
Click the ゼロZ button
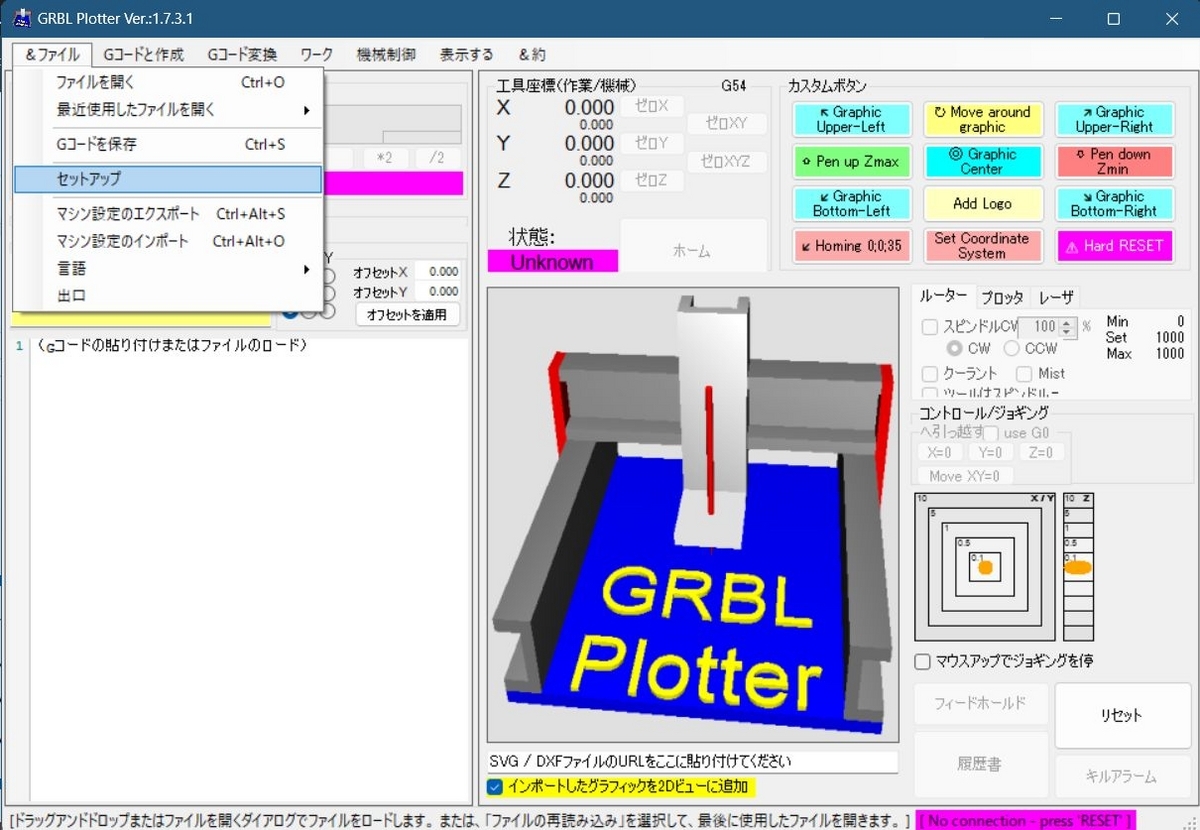(652, 180)
